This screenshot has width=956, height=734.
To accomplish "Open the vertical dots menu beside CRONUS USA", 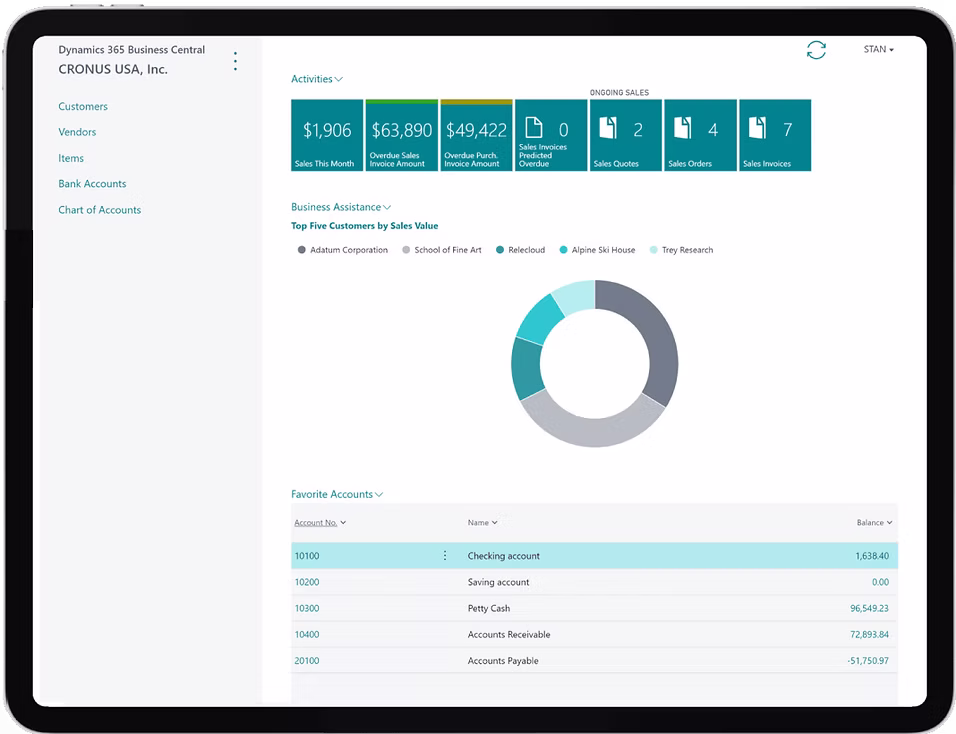I will (x=235, y=61).
